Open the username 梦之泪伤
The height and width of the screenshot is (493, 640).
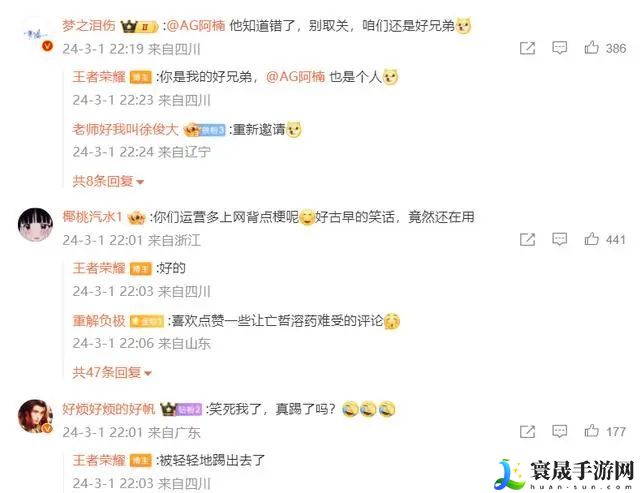pos(89,25)
